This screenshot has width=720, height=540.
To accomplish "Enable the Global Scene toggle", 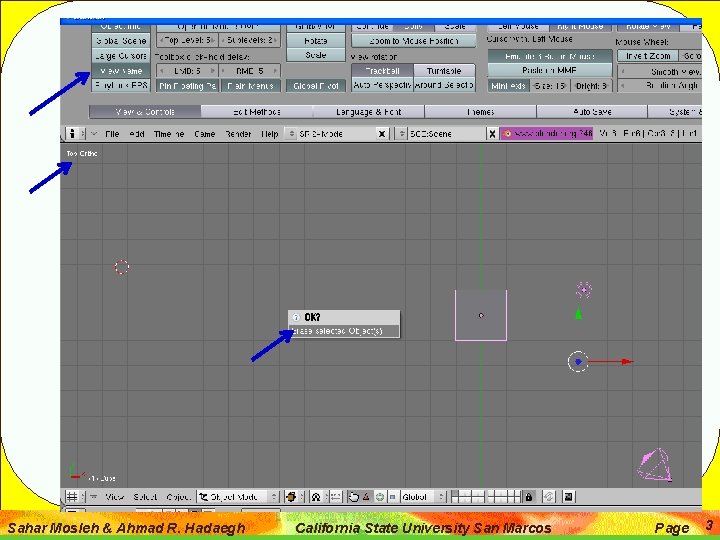I will tap(121, 41).
